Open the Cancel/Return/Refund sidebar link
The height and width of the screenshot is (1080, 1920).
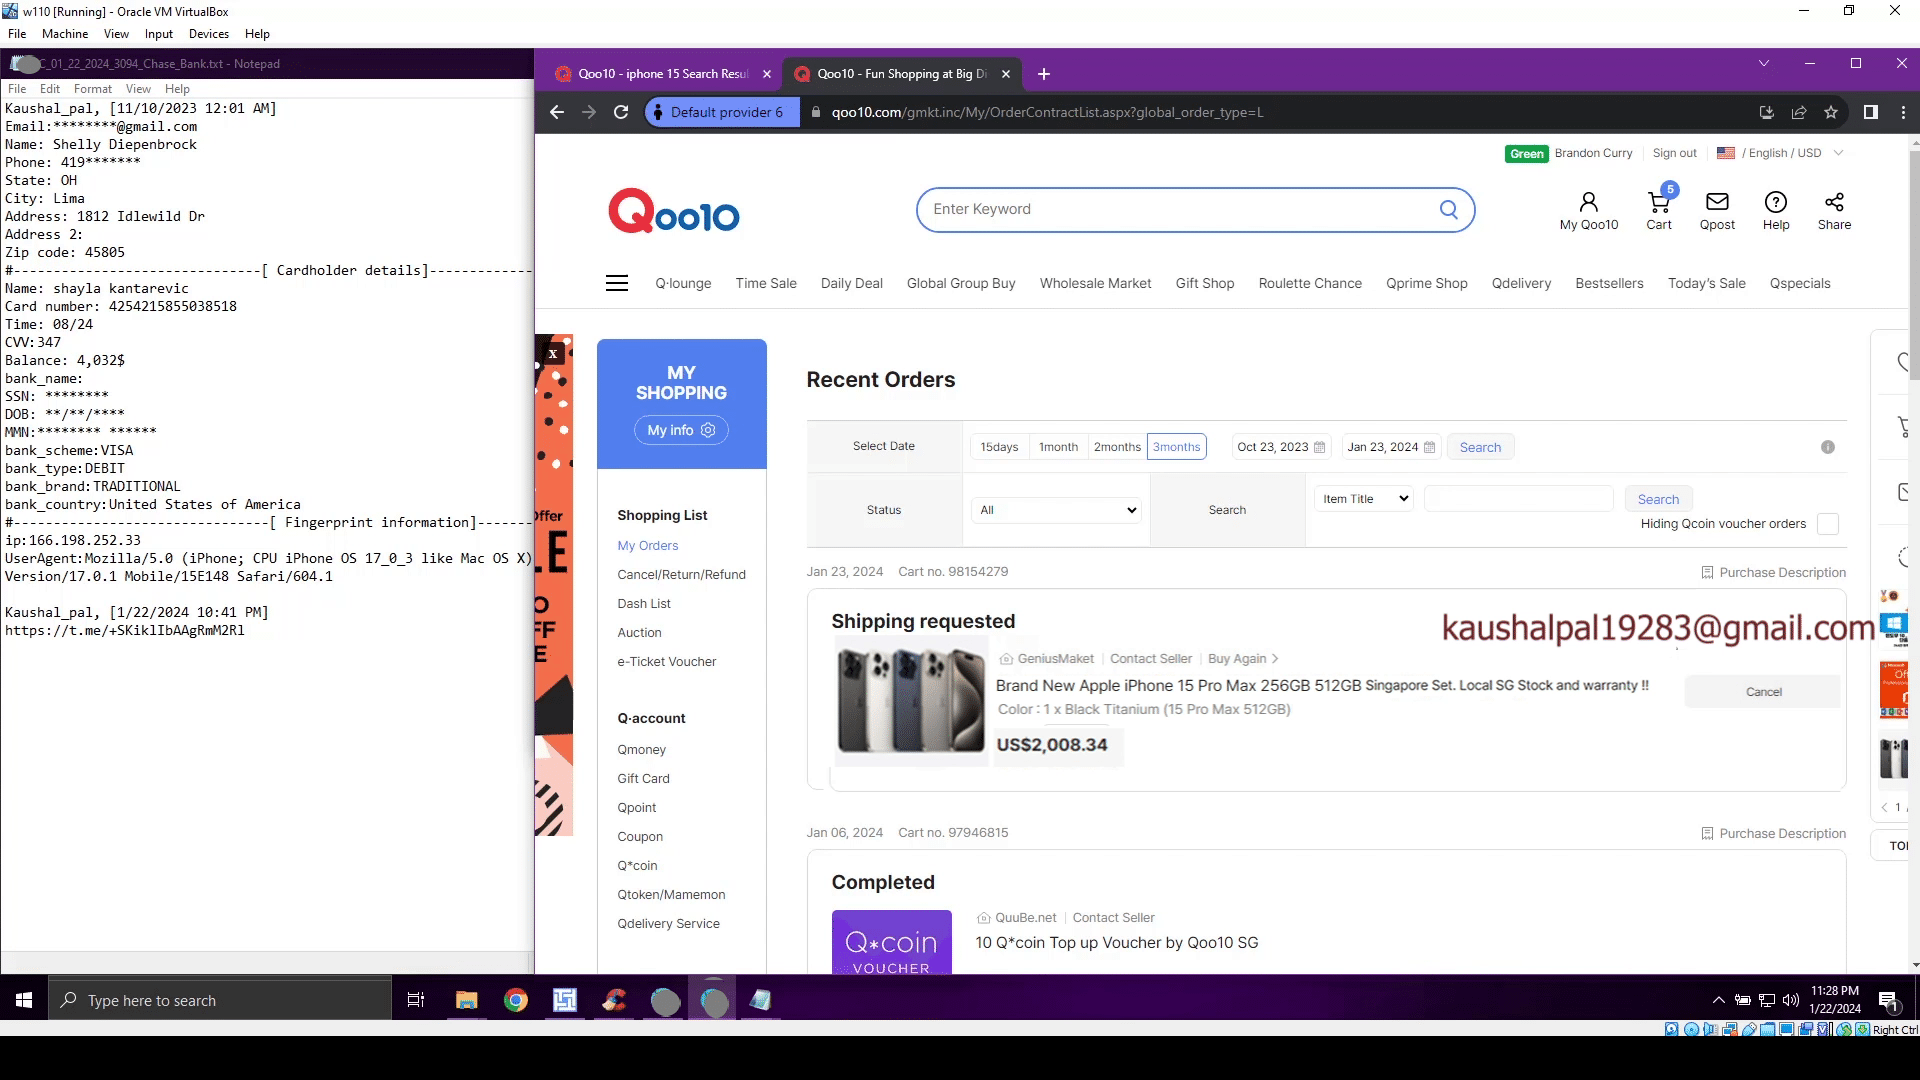coord(681,575)
